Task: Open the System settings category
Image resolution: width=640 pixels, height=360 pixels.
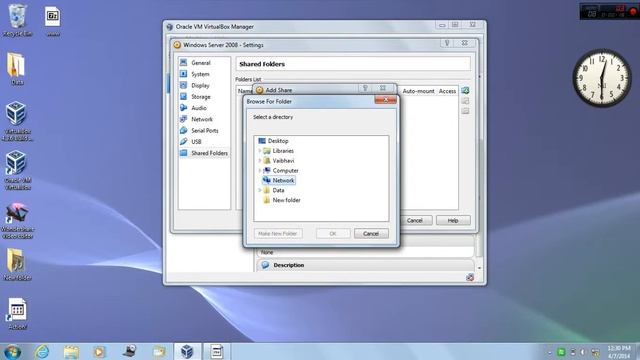Action: (x=200, y=74)
